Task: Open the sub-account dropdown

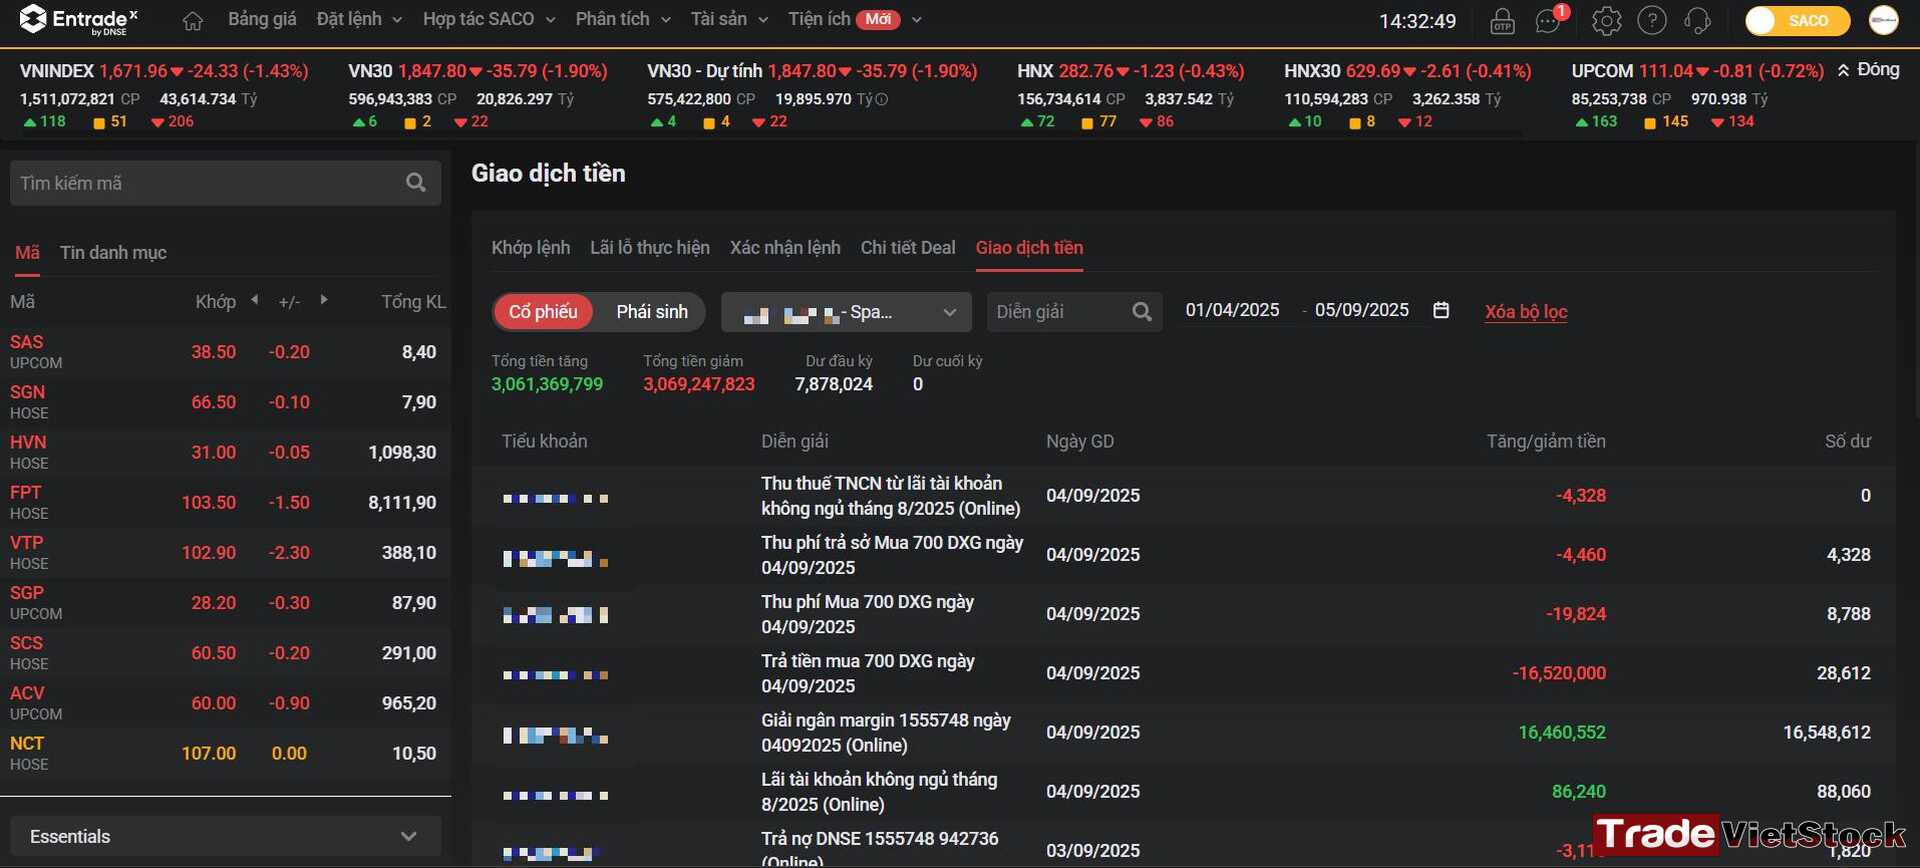Action: [x=846, y=312]
